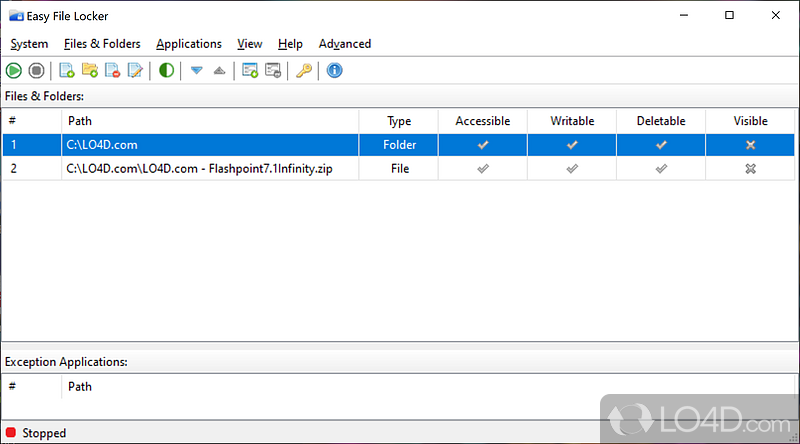This screenshot has height=444, width=800.
Task: Open the Advanced menu
Action: [x=345, y=44]
